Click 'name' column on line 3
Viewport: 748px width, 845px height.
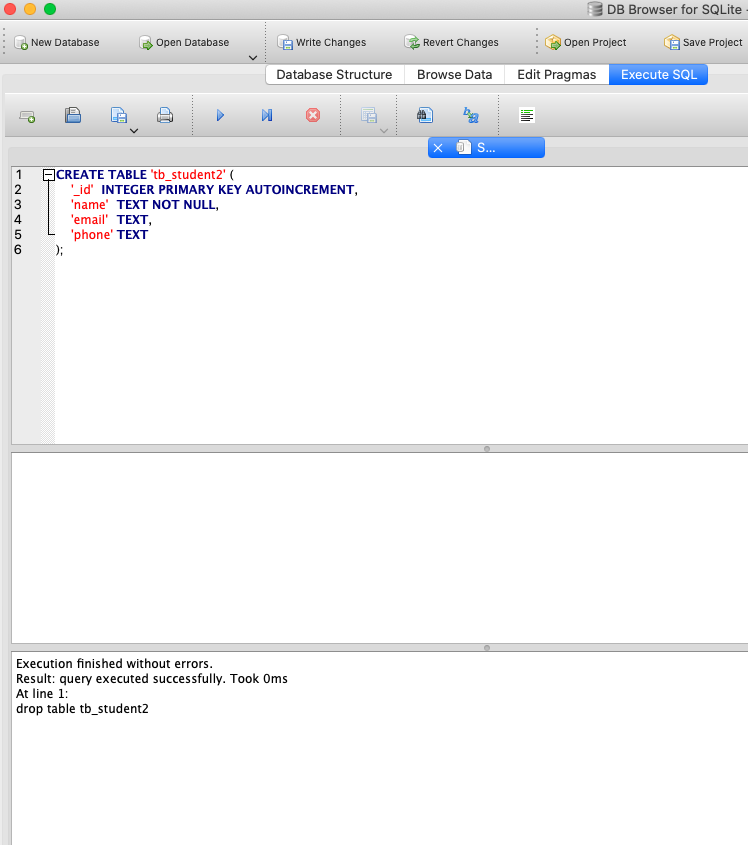tap(89, 205)
